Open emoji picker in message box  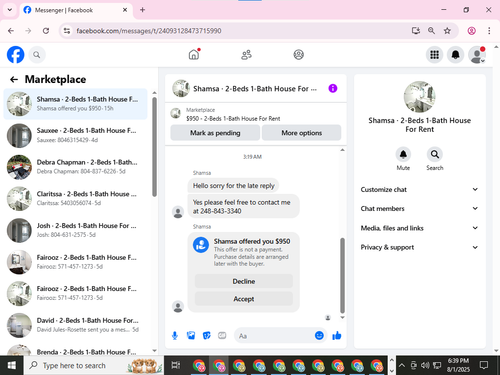pos(319,335)
